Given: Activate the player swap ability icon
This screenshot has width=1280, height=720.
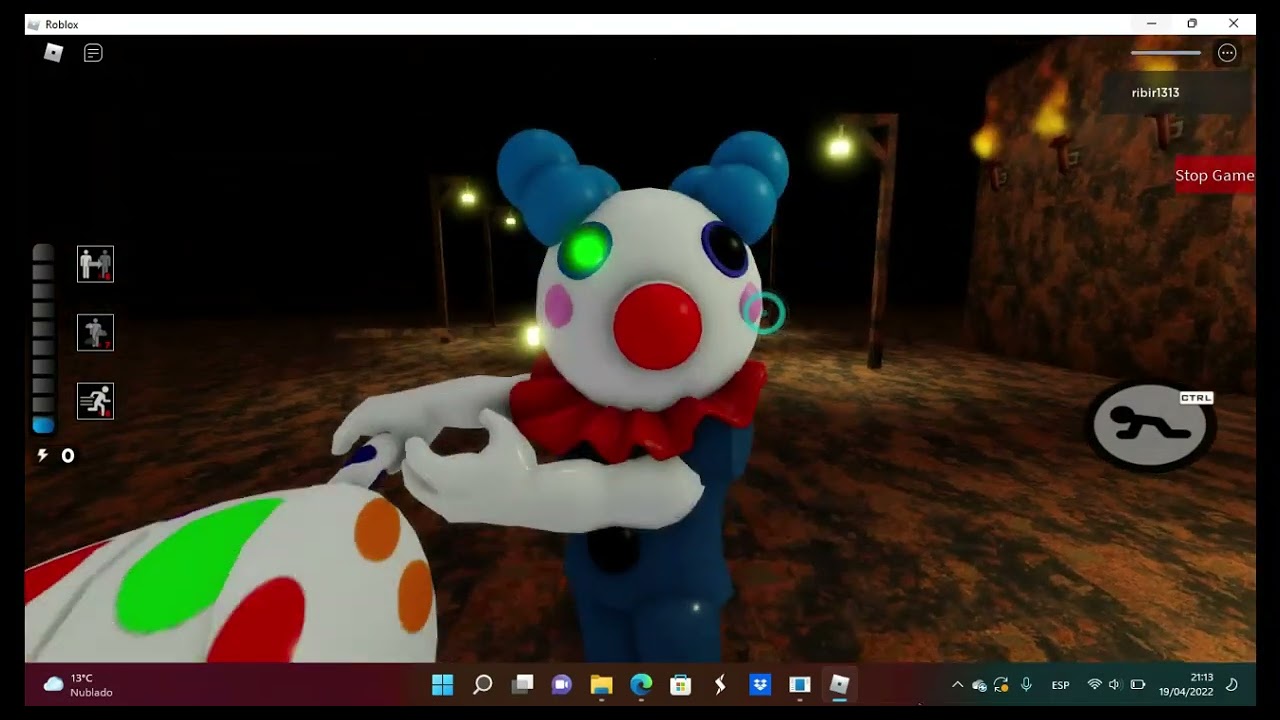Looking at the screenshot, I should click(x=95, y=264).
